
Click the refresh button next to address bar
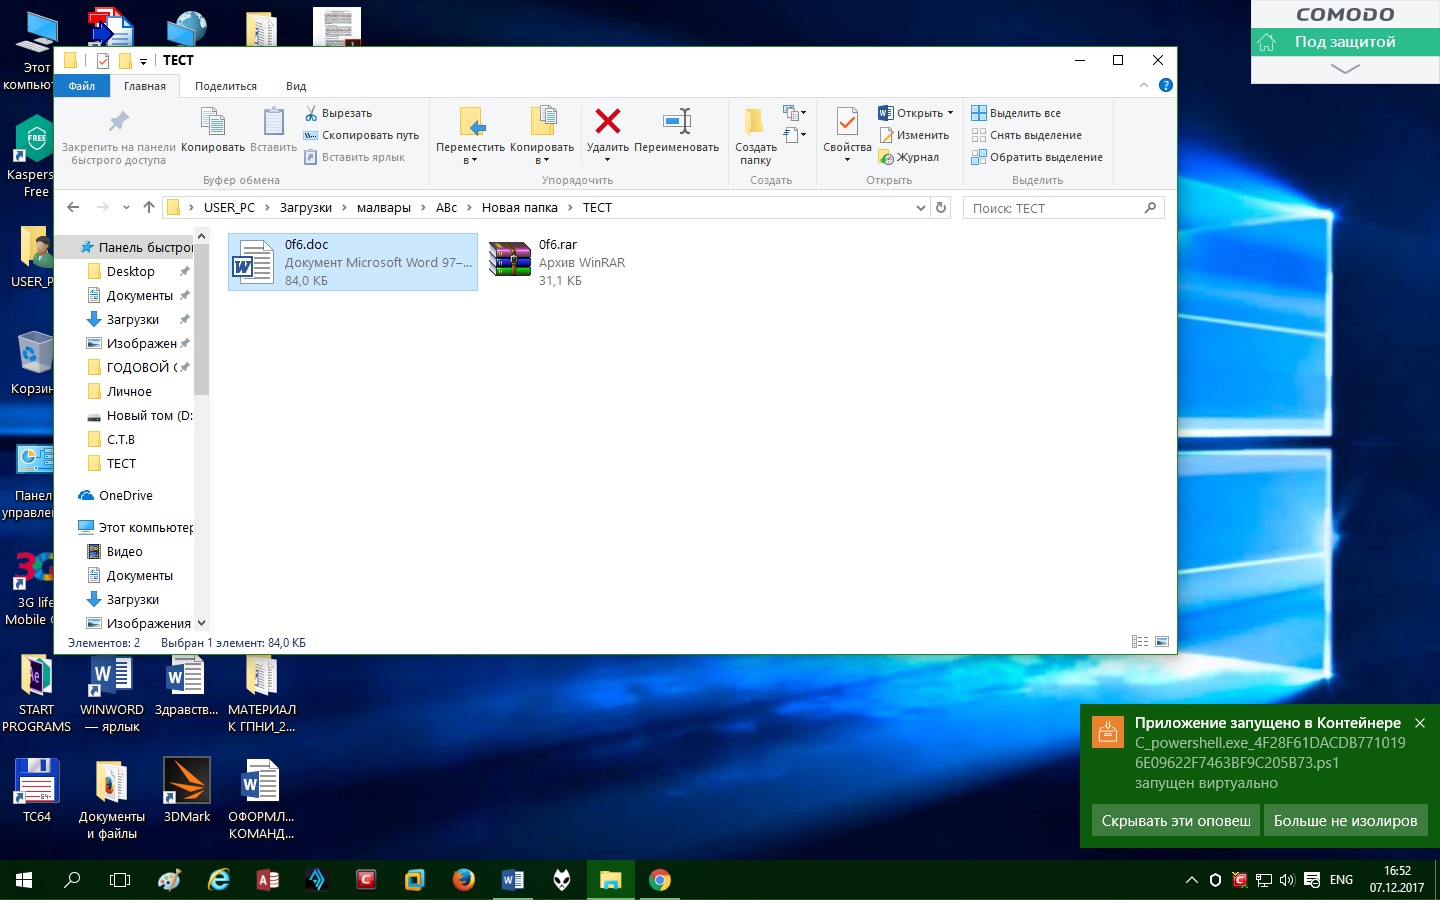[941, 208]
